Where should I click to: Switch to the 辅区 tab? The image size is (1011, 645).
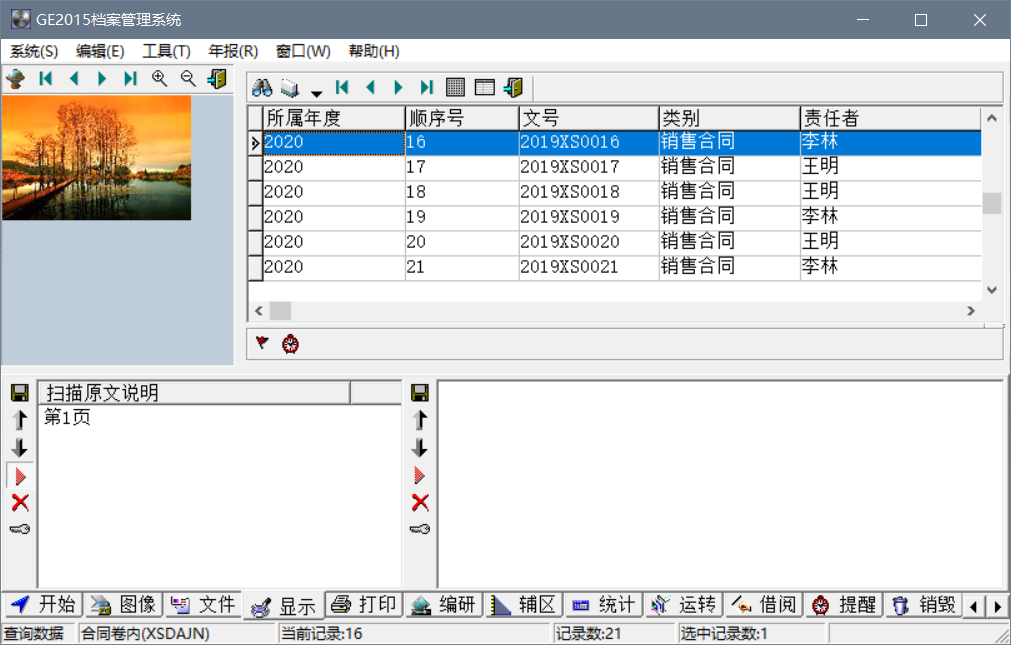point(524,605)
